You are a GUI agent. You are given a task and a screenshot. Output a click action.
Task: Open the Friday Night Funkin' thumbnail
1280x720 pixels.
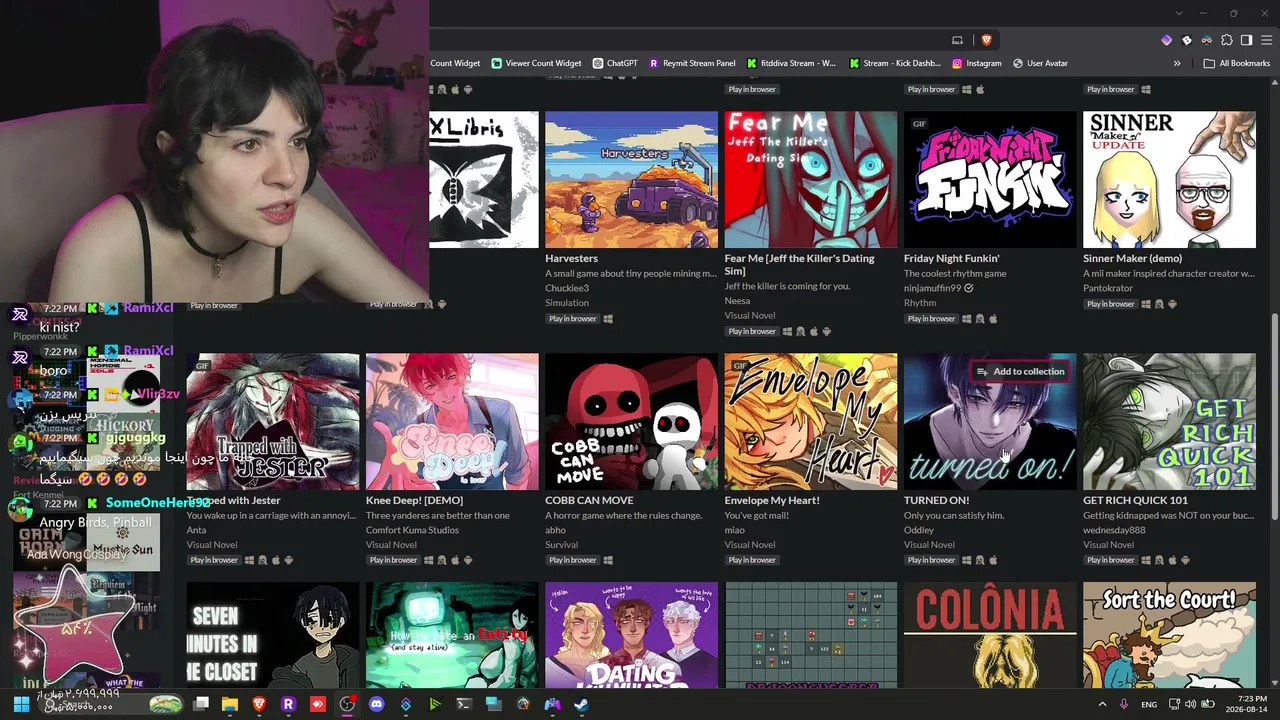pyautogui.click(x=990, y=179)
